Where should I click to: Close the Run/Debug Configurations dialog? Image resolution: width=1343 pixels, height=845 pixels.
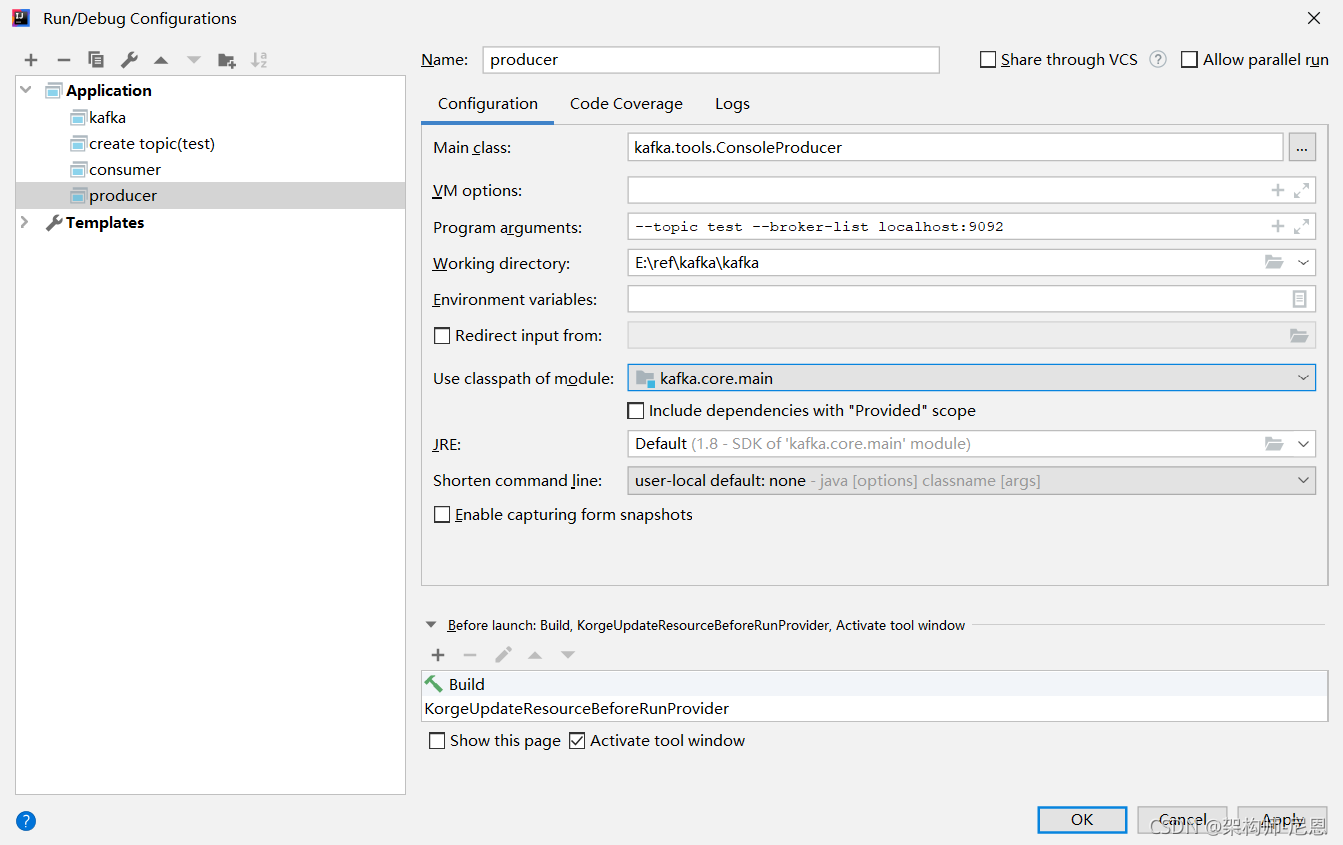coord(1314,18)
